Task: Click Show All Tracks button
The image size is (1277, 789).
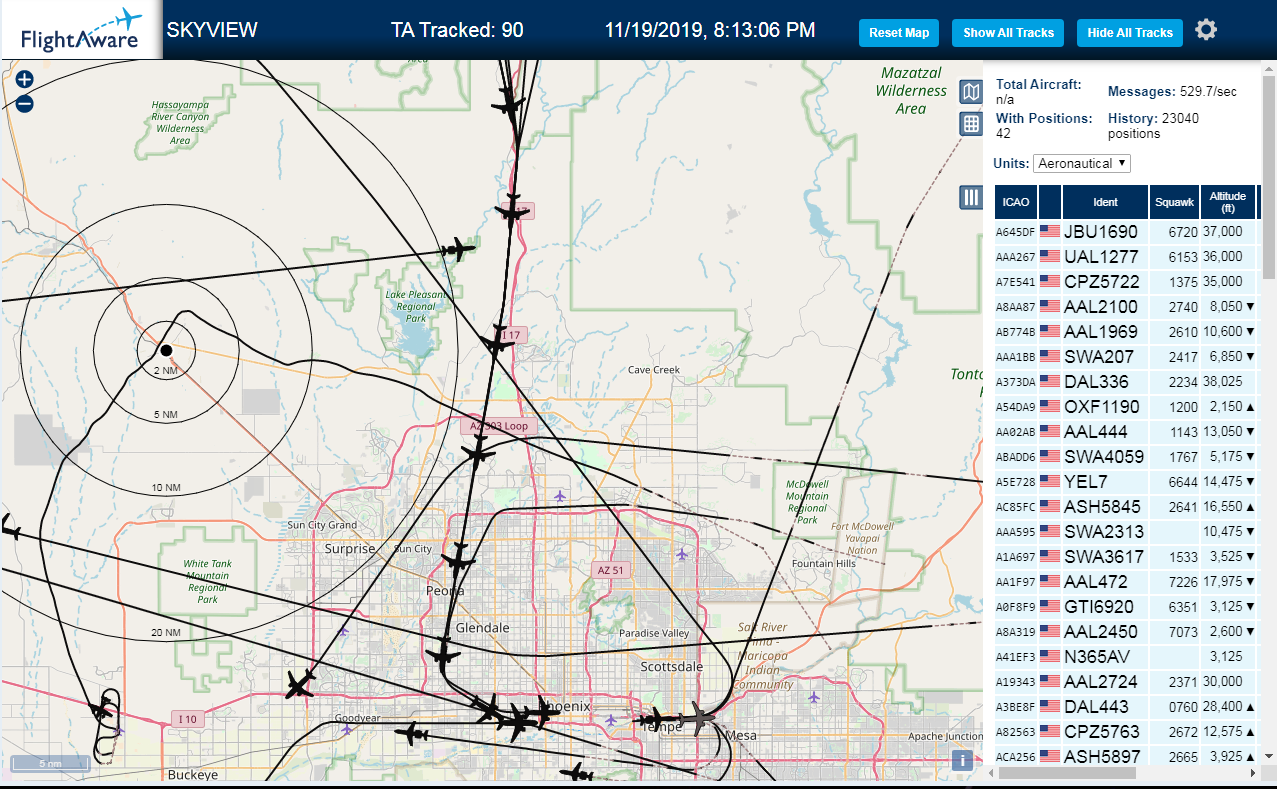Action: [1008, 33]
